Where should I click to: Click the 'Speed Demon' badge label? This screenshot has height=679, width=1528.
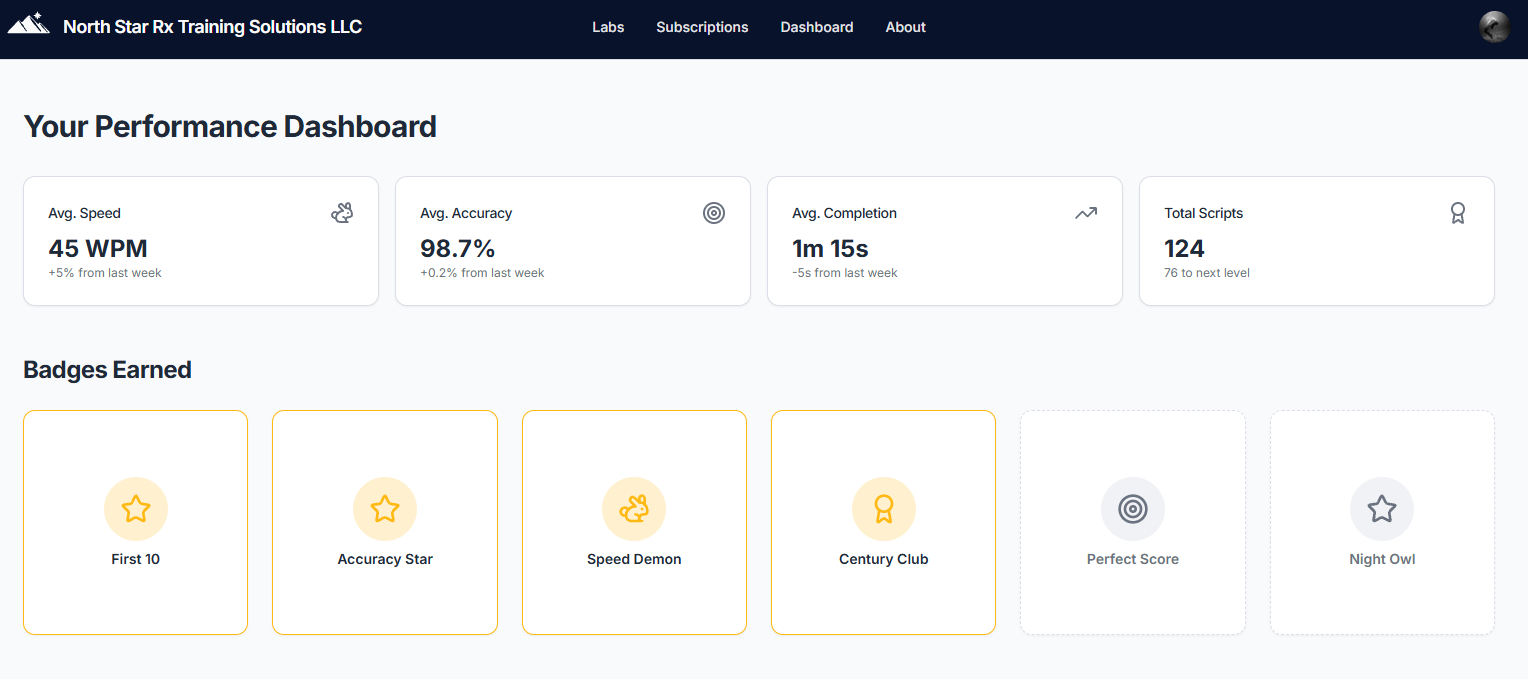pos(634,559)
